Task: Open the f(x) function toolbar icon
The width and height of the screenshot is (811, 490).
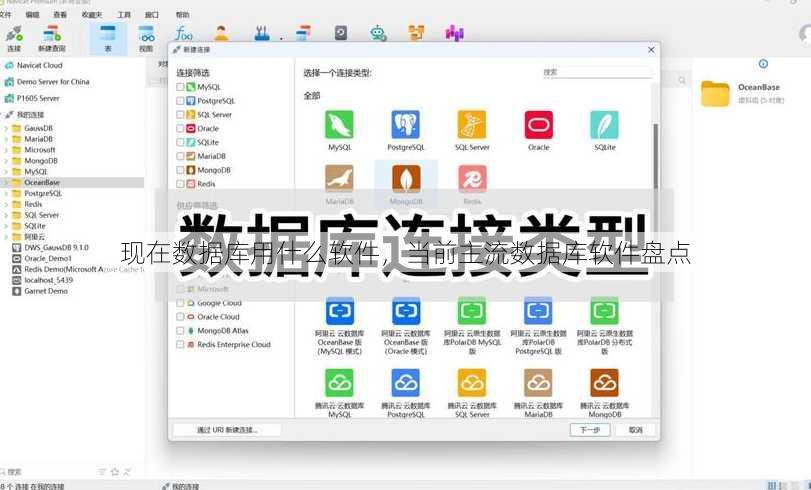Action: tap(184, 34)
